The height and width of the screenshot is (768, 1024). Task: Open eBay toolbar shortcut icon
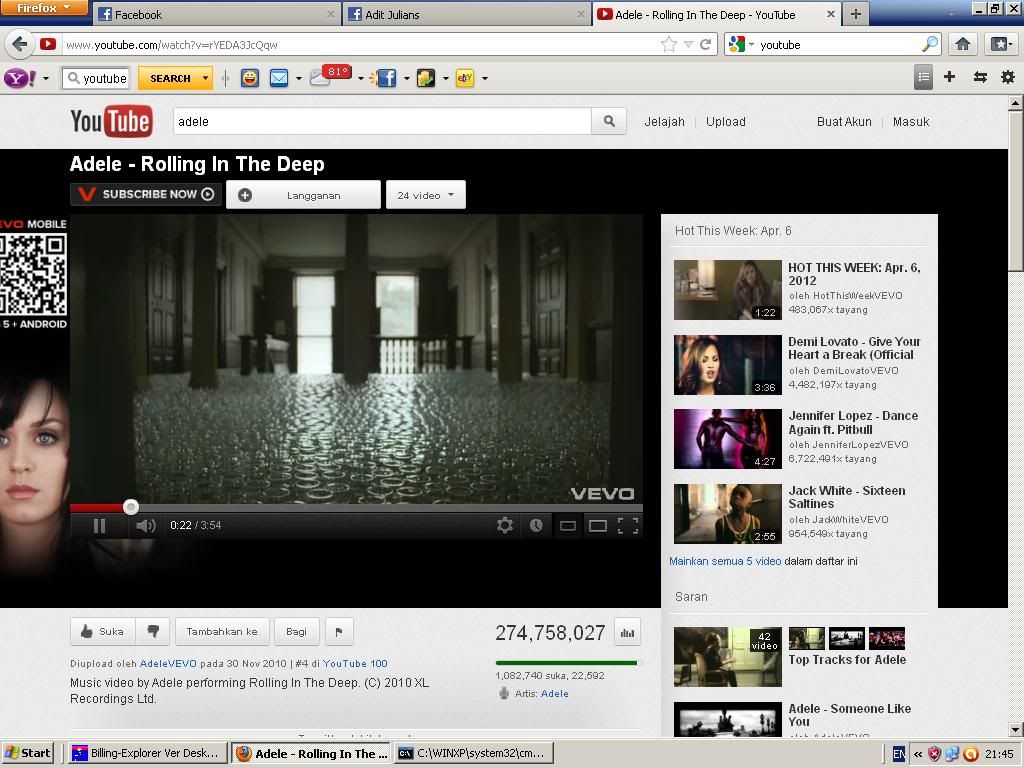(x=465, y=78)
